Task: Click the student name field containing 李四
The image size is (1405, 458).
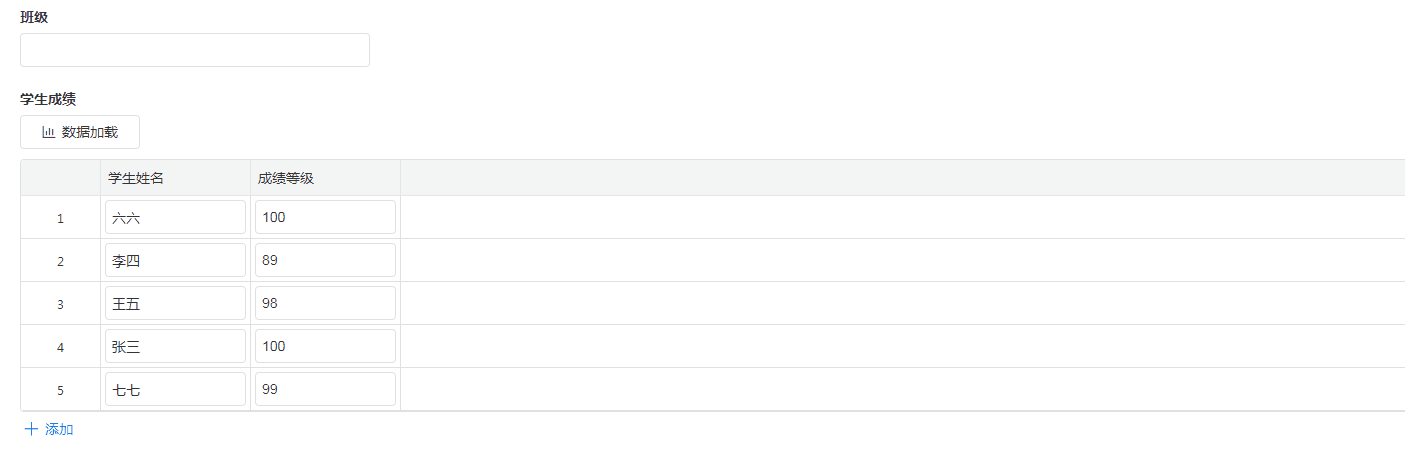Action: pyautogui.click(x=175, y=260)
